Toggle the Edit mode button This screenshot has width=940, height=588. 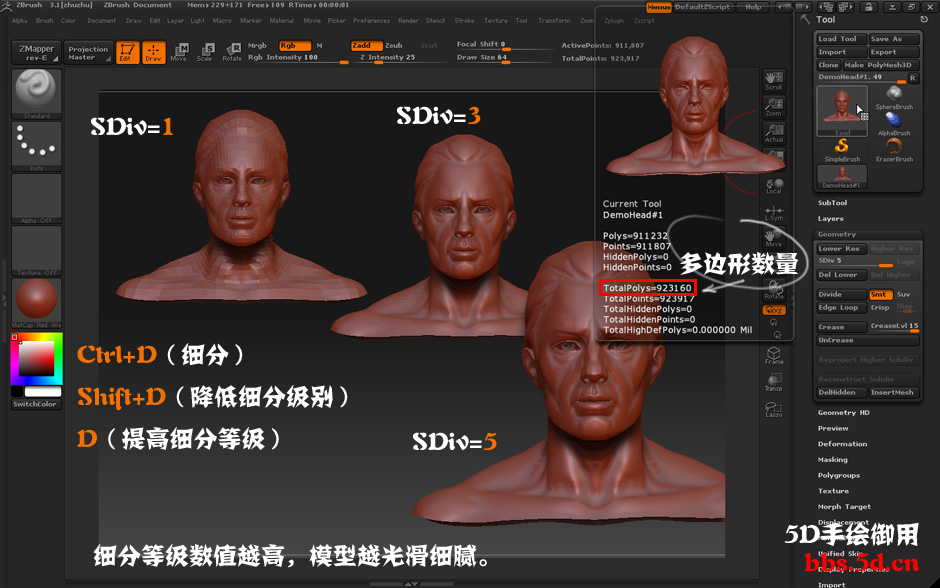pyautogui.click(x=127, y=52)
